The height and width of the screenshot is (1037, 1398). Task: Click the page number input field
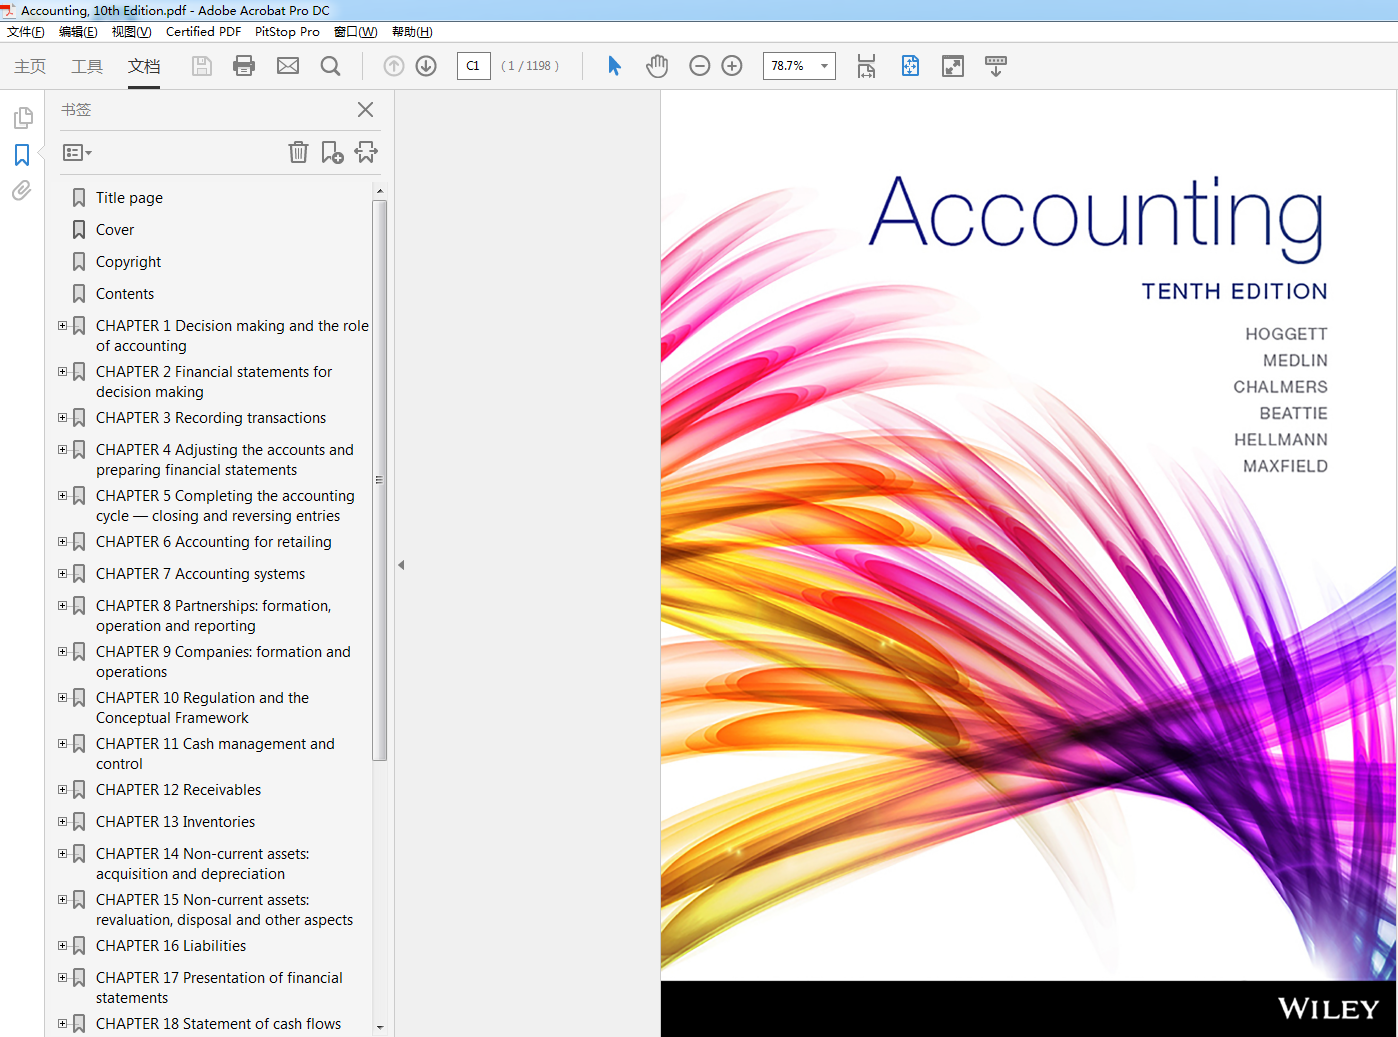coord(474,66)
